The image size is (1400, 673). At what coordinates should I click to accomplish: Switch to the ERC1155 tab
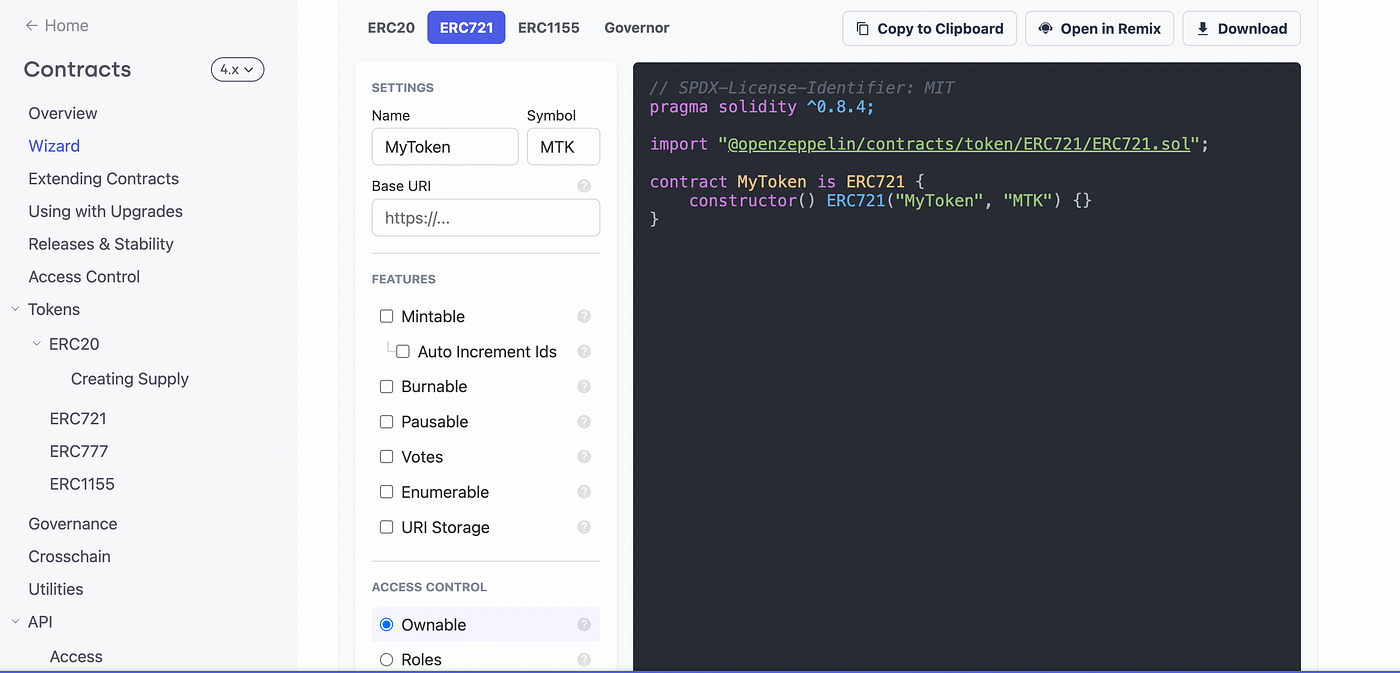[x=549, y=28]
